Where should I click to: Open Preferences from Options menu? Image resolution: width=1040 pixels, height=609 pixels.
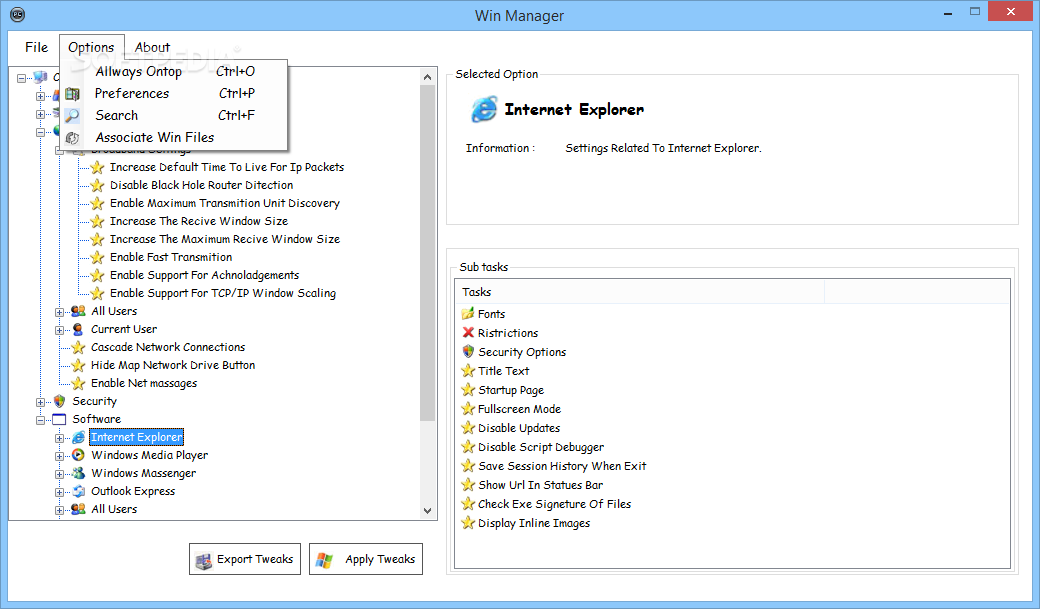pos(175,93)
